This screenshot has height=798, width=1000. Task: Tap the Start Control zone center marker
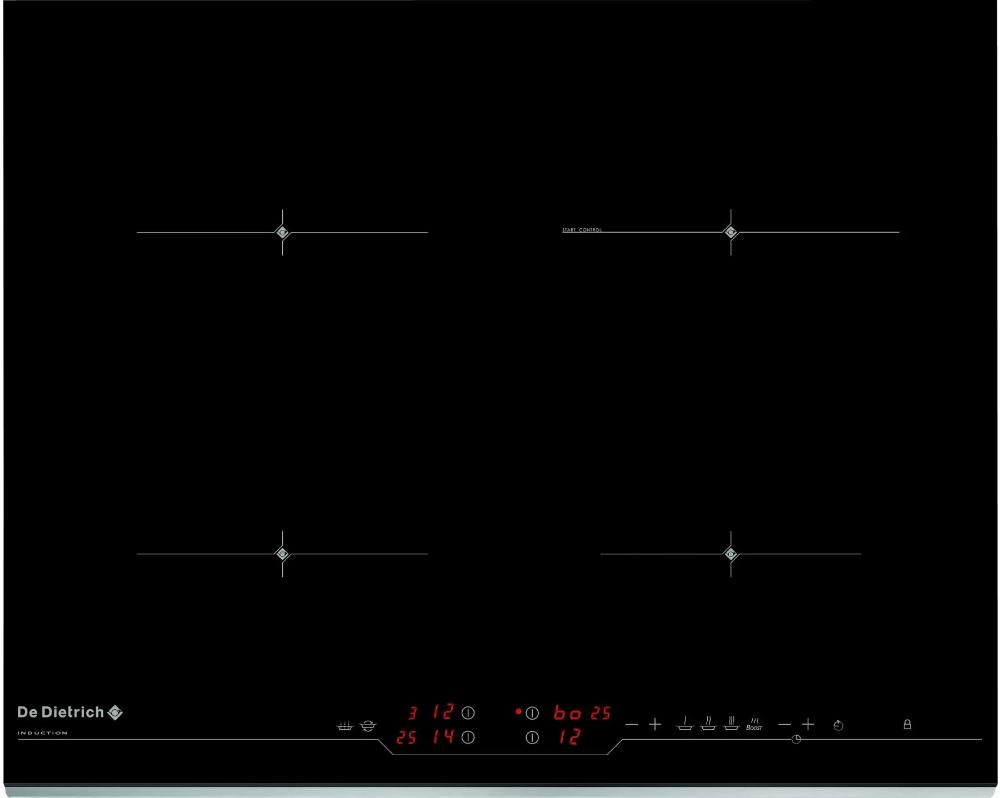(x=731, y=232)
